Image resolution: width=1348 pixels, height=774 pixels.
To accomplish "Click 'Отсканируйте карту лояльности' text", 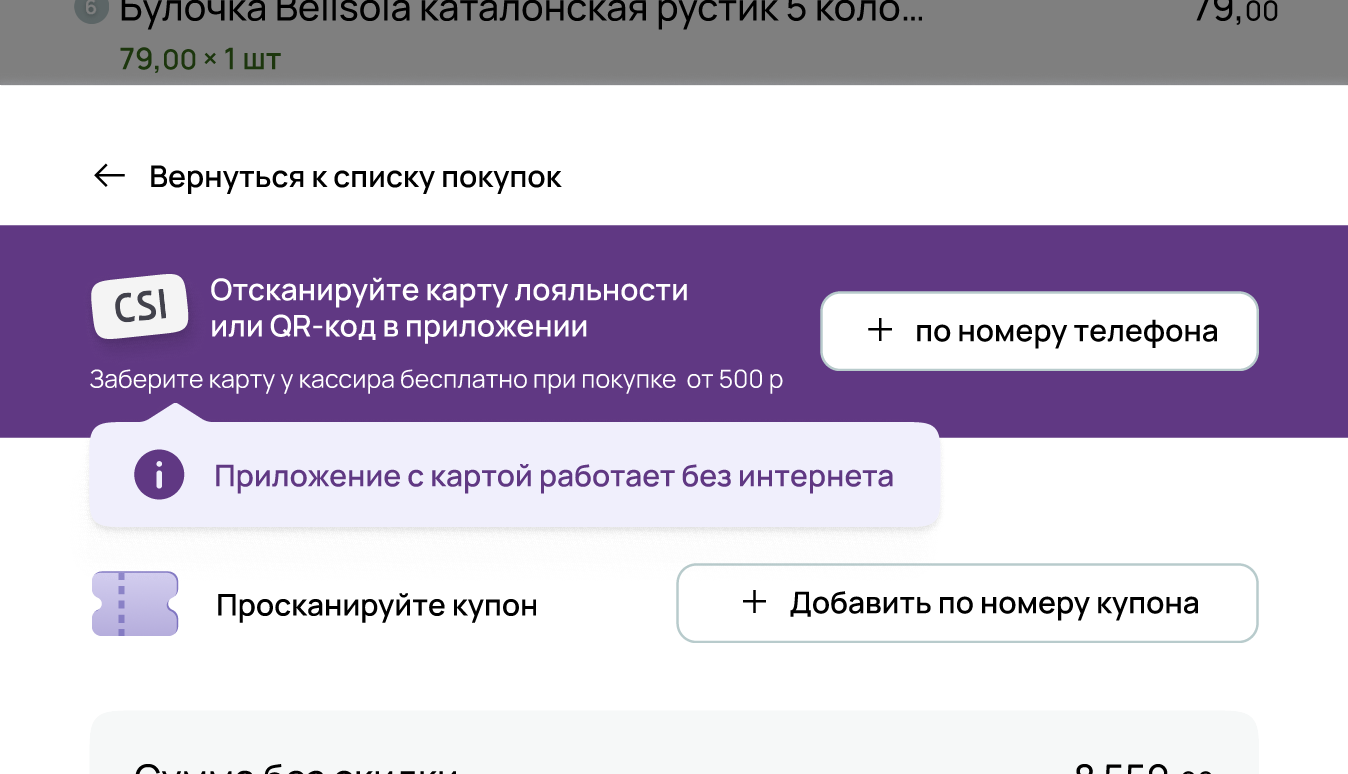I will pyautogui.click(x=447, y=290).
